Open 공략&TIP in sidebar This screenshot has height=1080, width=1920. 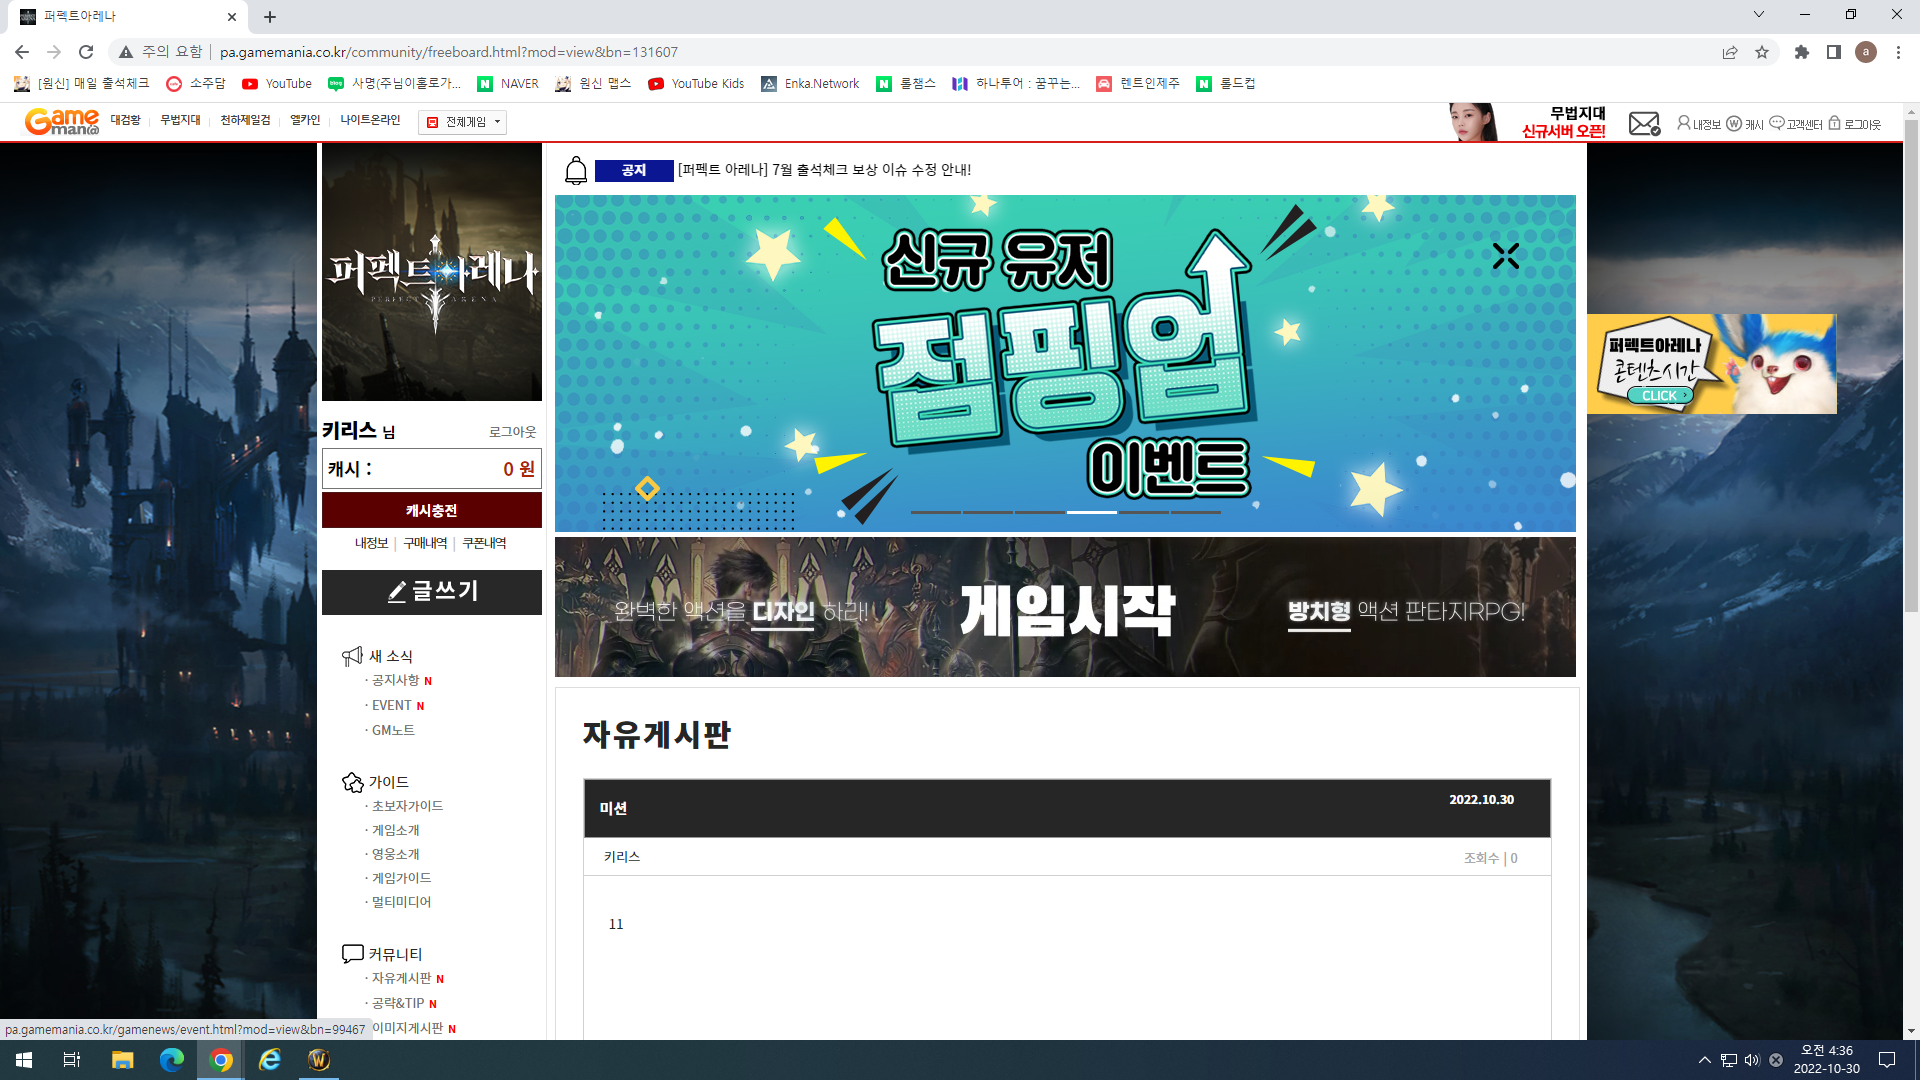pyautogui.click(x=398, y=1003)
